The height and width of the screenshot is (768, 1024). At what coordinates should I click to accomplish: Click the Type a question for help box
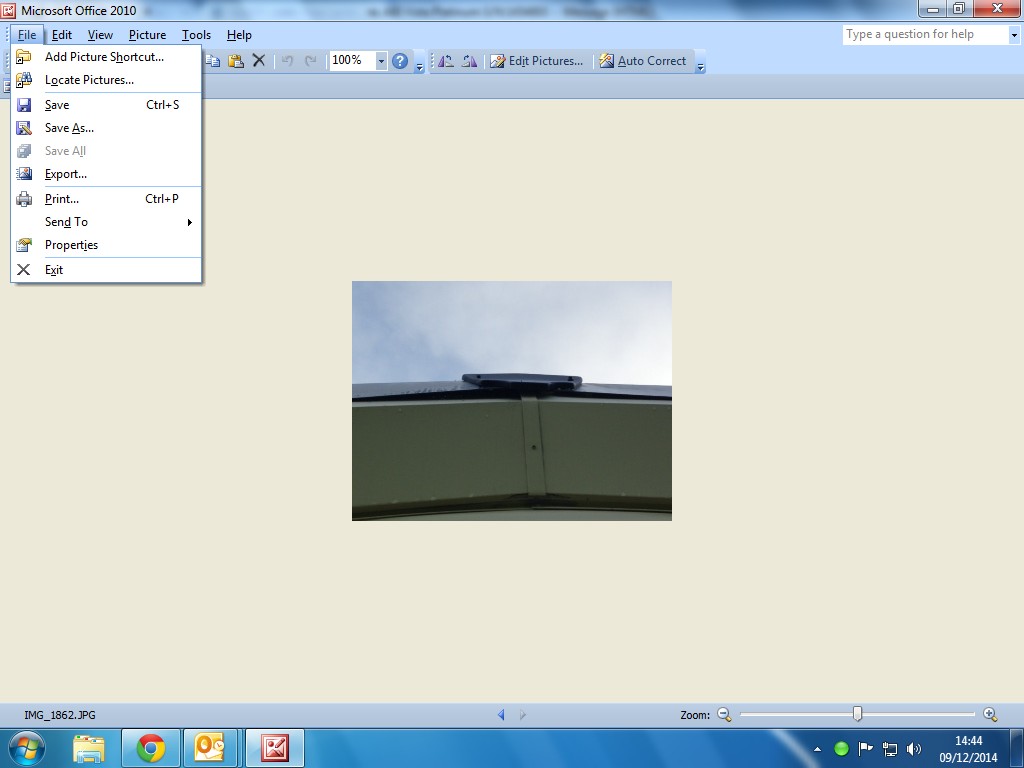point(925,35)
